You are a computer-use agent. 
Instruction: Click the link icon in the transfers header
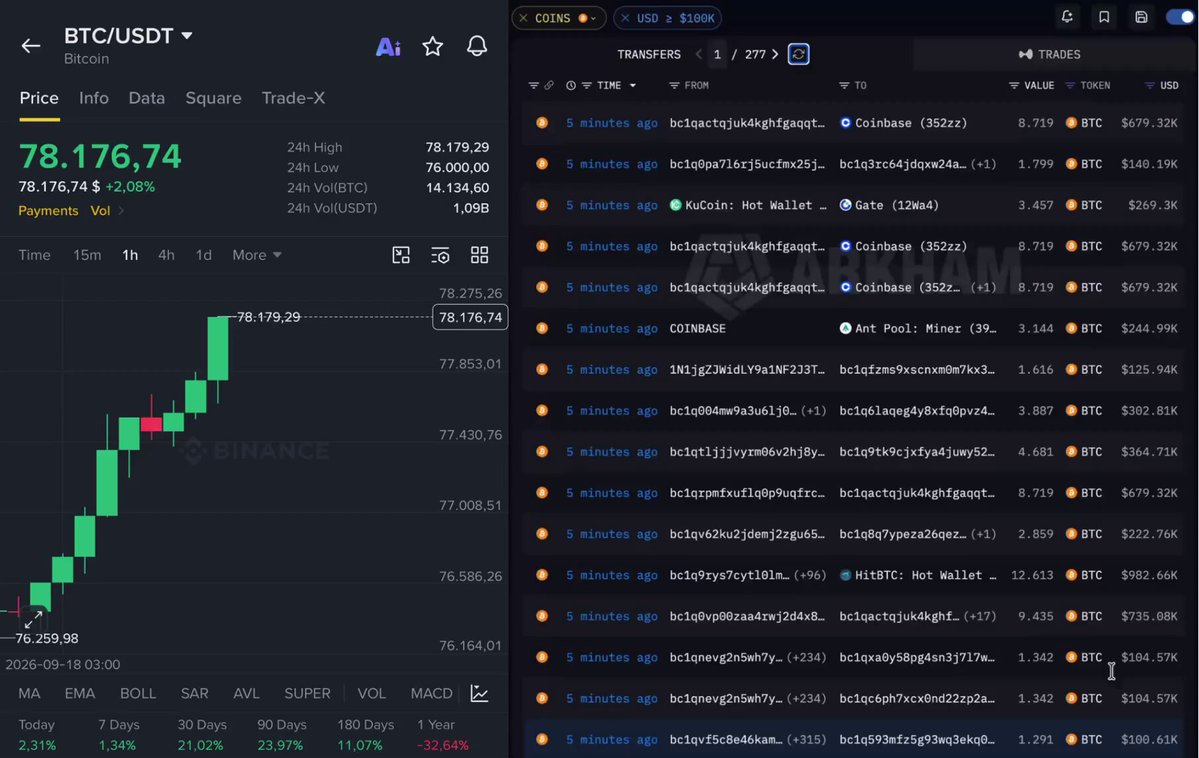548,86
